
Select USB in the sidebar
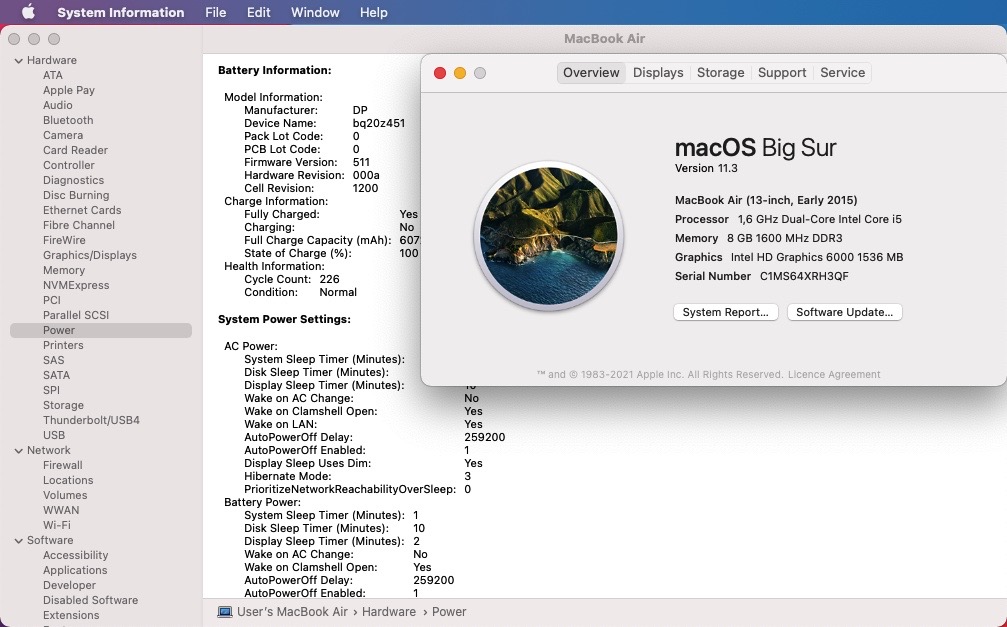(54, 435)
